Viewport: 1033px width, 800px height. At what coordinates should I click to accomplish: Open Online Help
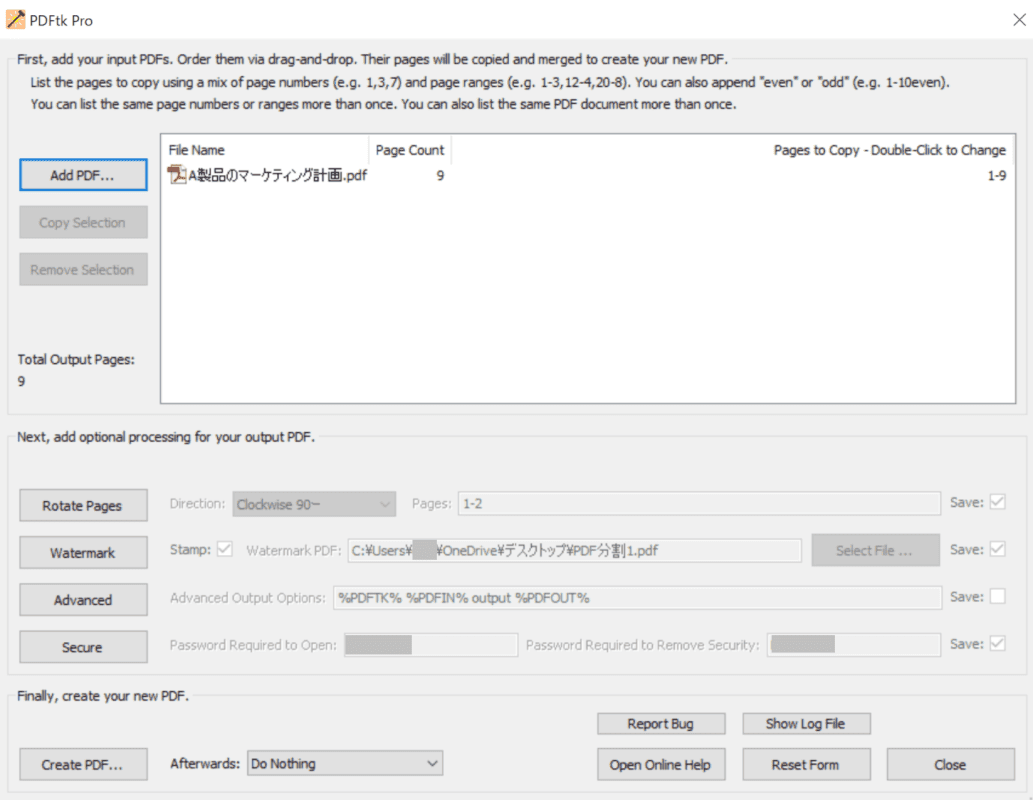pos(661,764)
